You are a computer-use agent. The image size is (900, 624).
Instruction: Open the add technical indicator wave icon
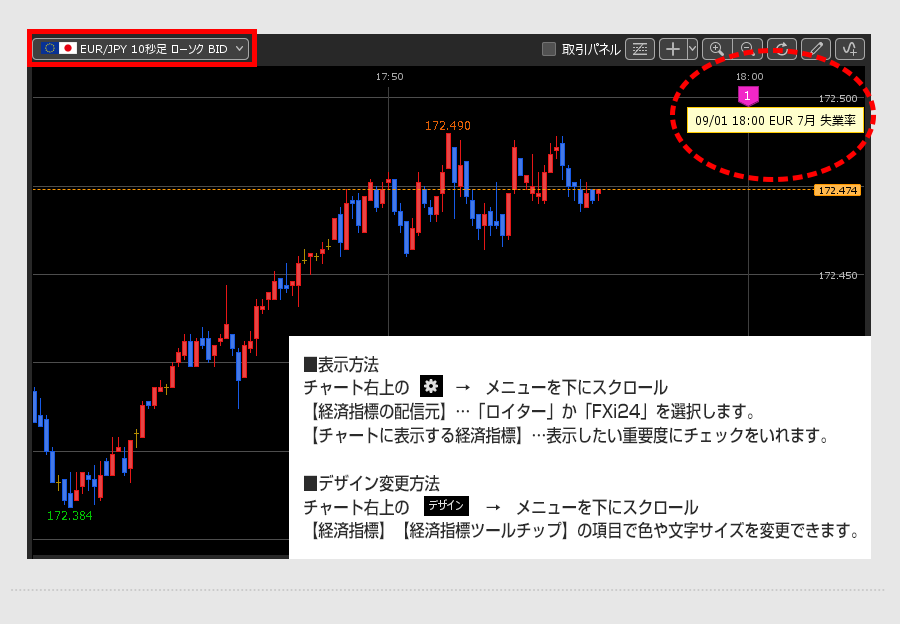[850, 49]
